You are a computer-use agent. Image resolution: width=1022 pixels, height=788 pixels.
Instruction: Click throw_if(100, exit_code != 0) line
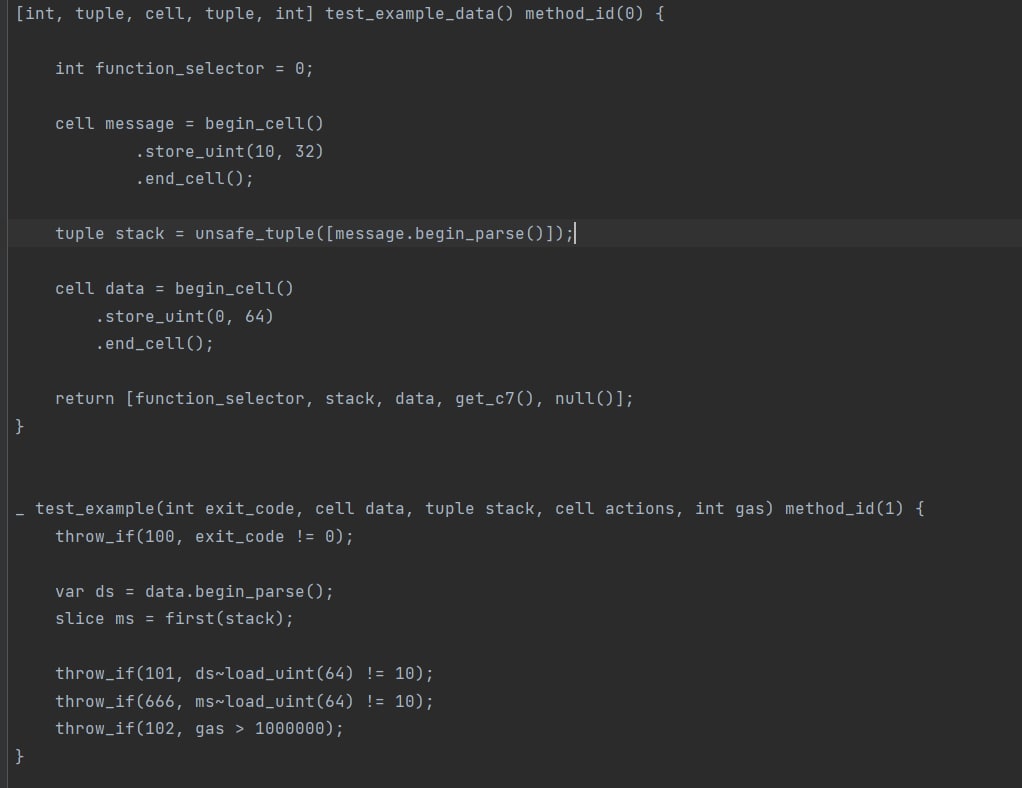pos(204,537)
